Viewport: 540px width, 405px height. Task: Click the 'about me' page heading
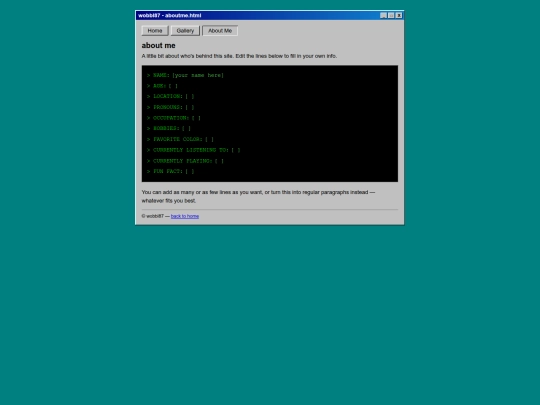pyautogui.click(x=158, y=45)
